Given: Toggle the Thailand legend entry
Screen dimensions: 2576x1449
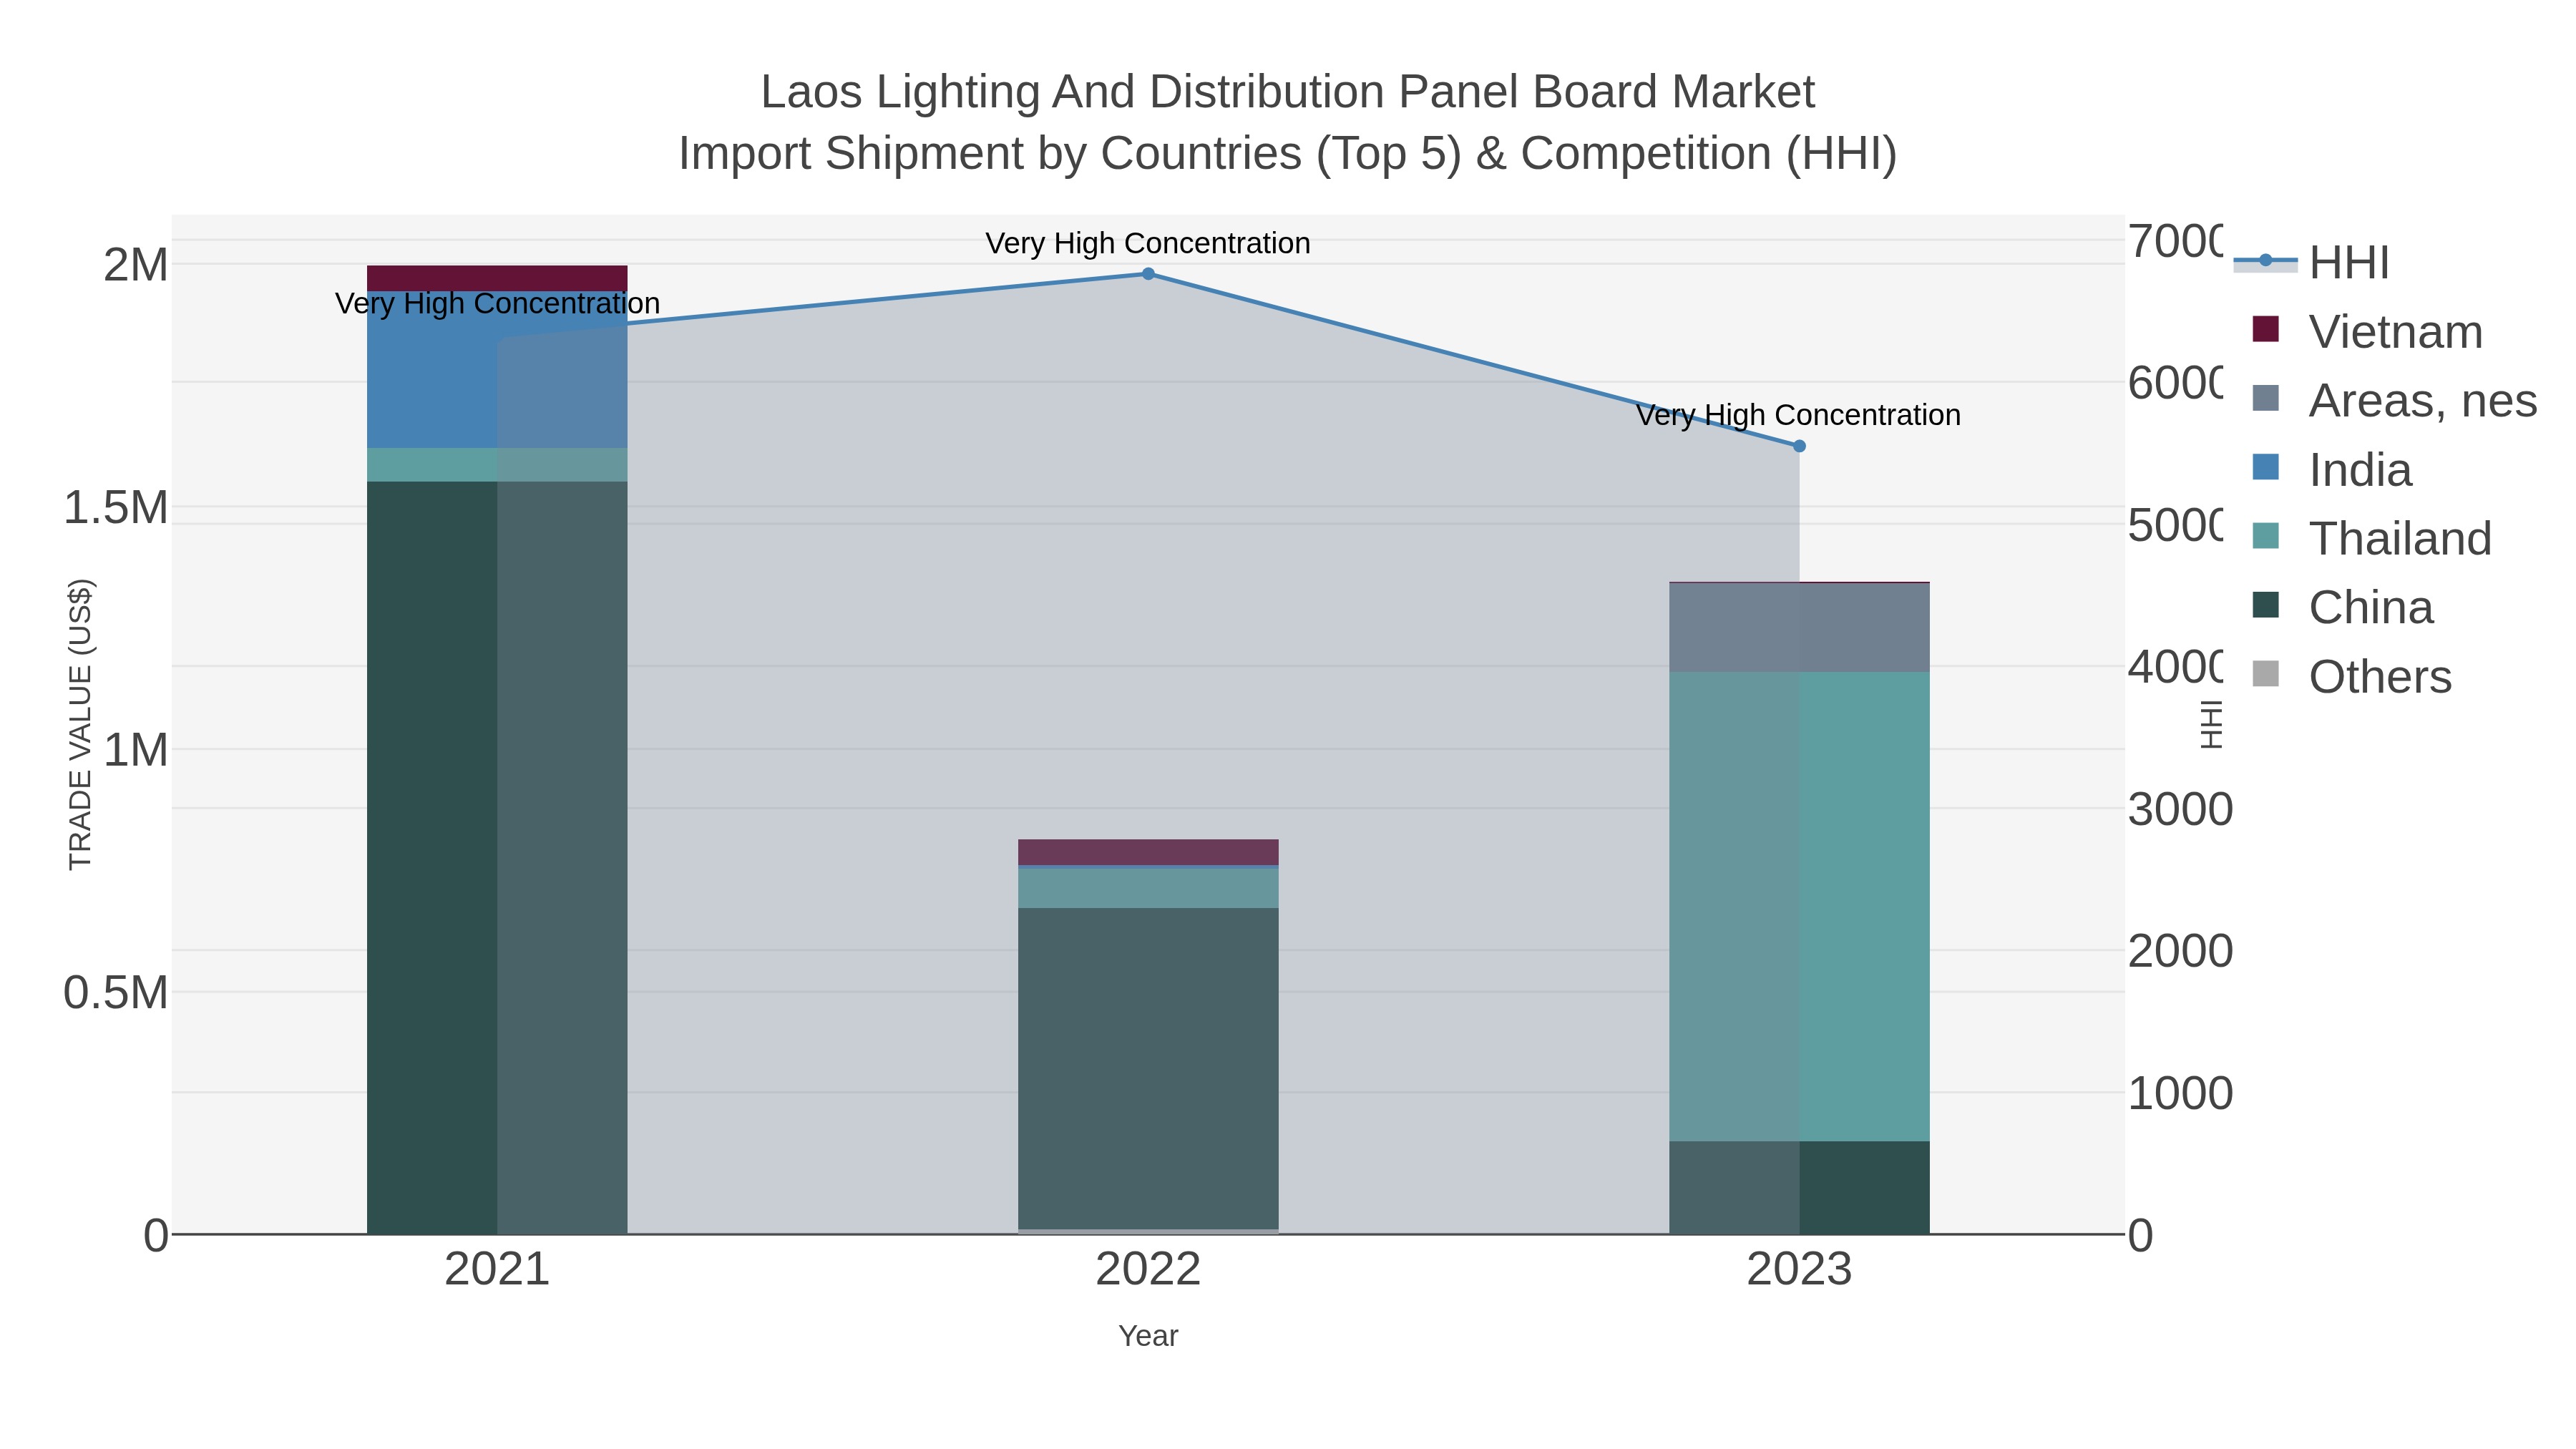Looking at the screenshot, I should [x=2371, y=538].
